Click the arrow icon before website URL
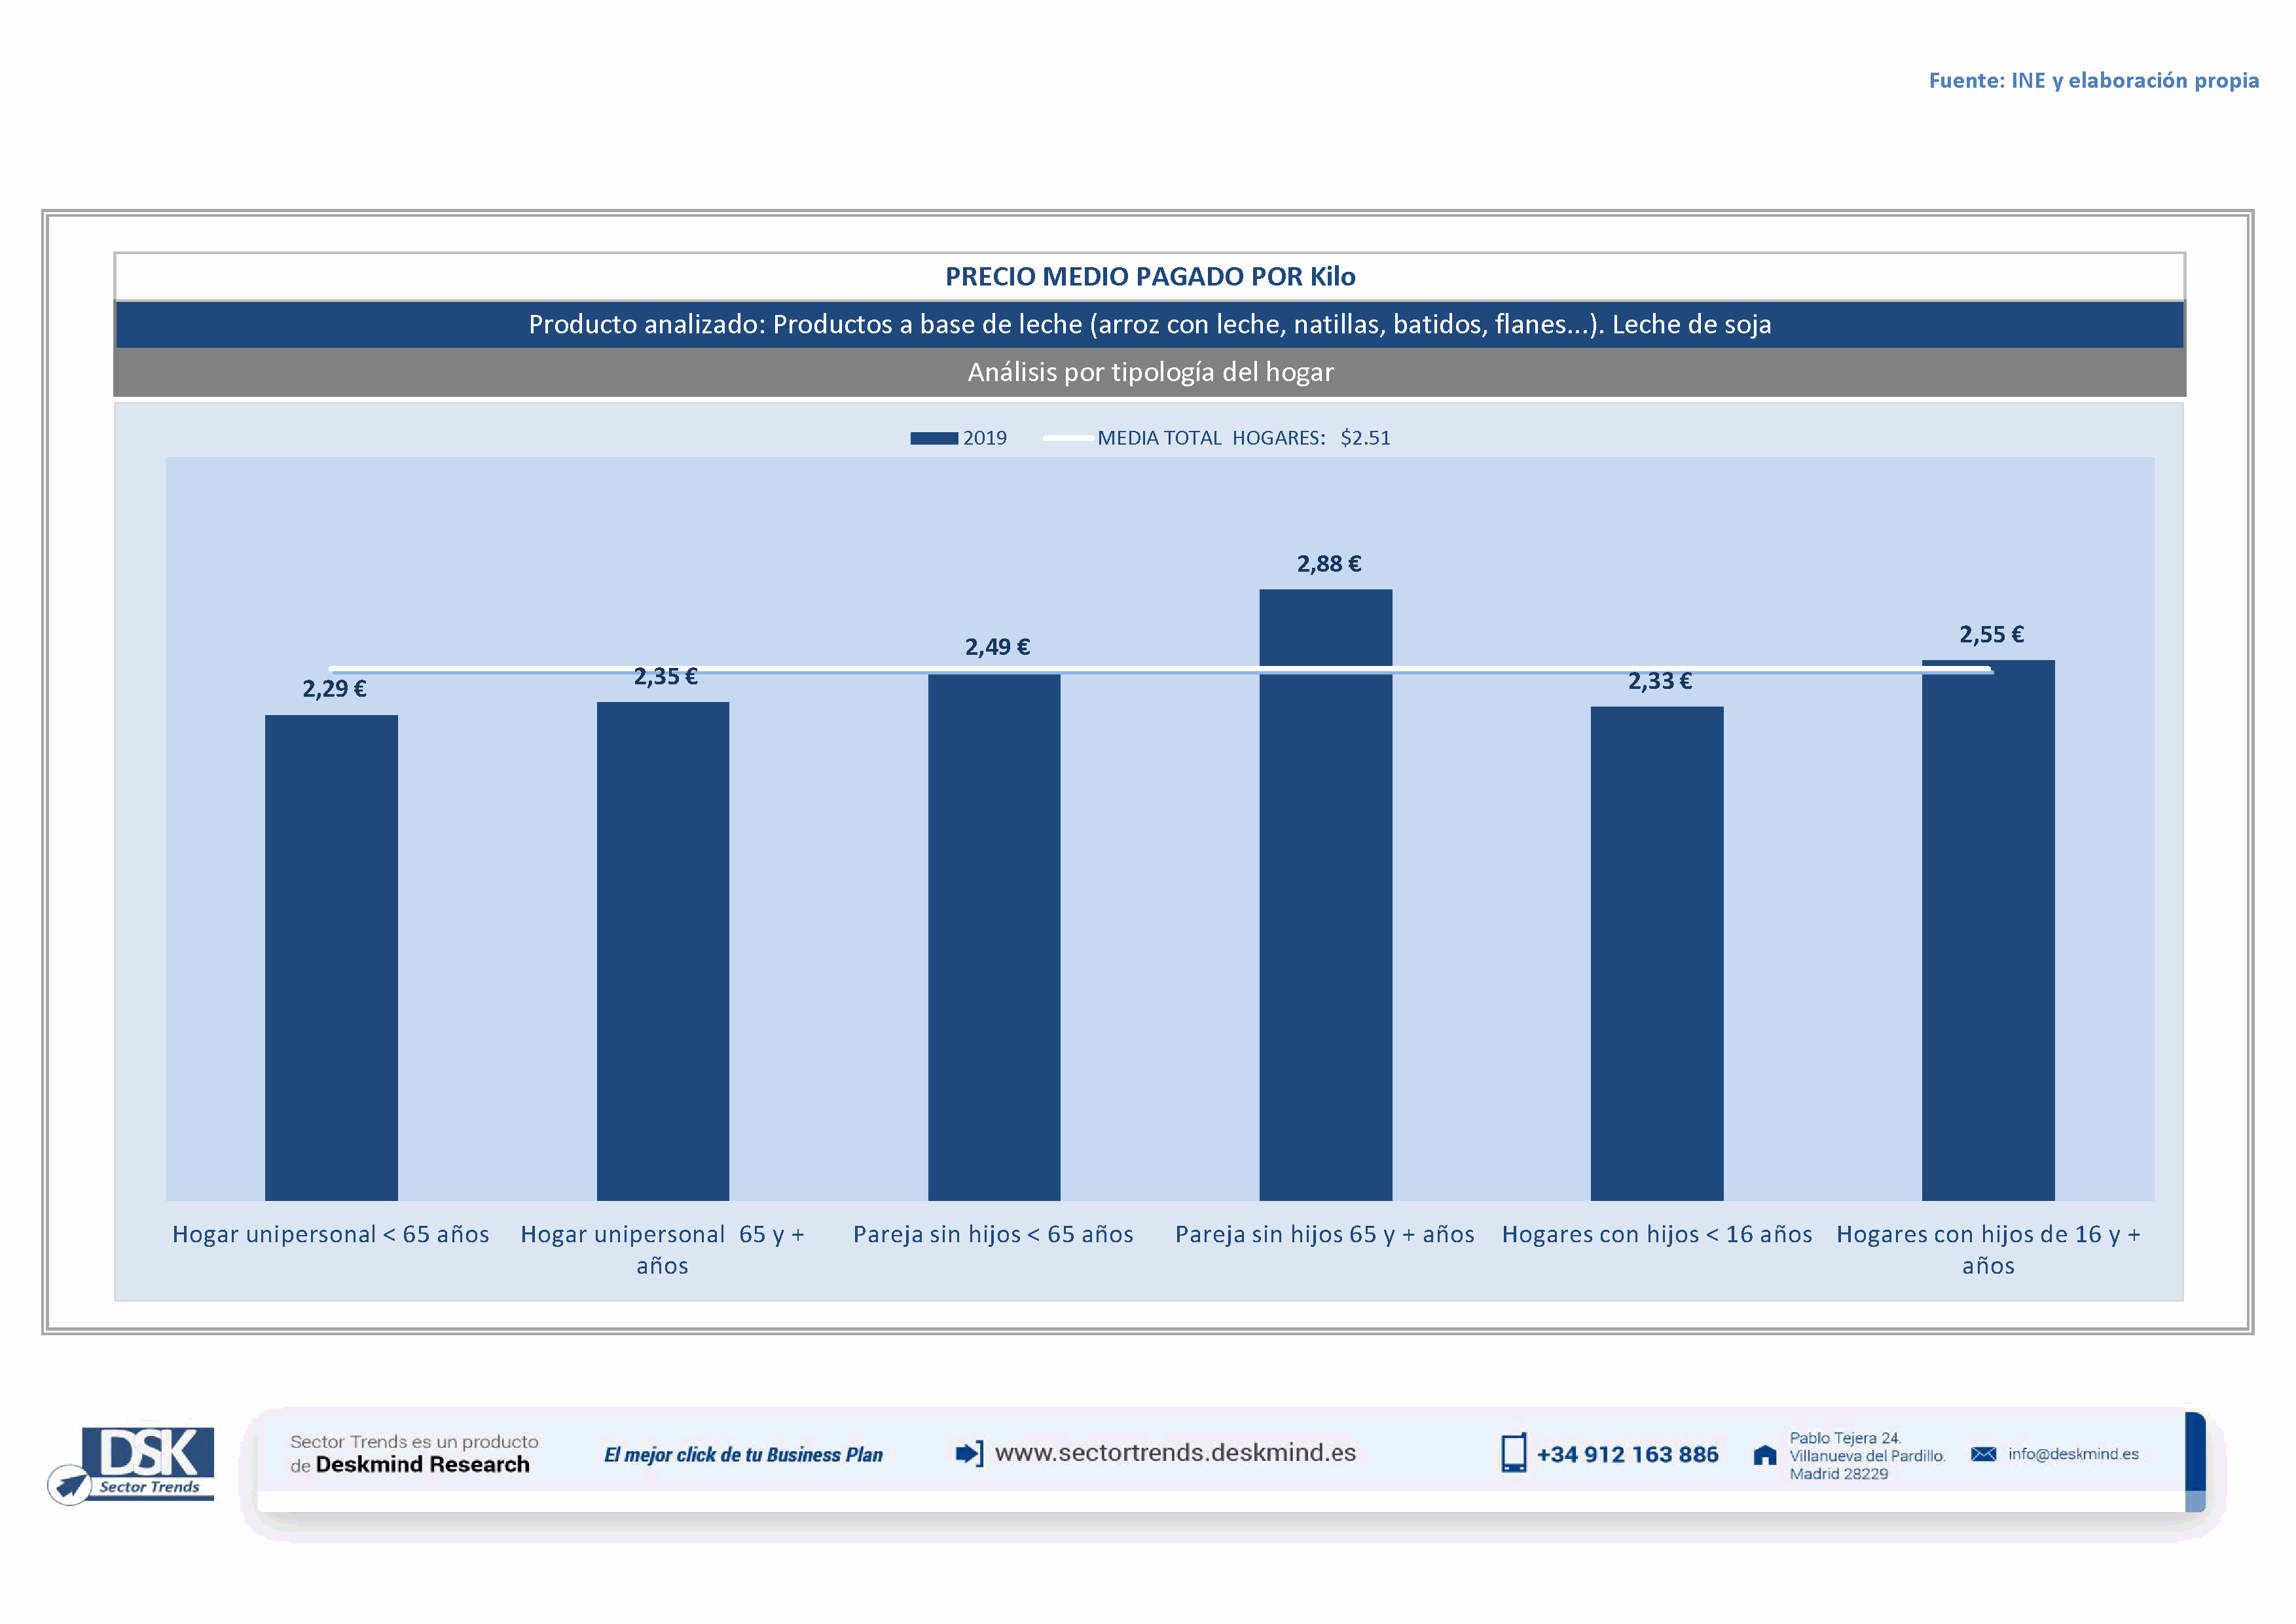This screenshot has height=1624, width=2296. click(968, 1453)
